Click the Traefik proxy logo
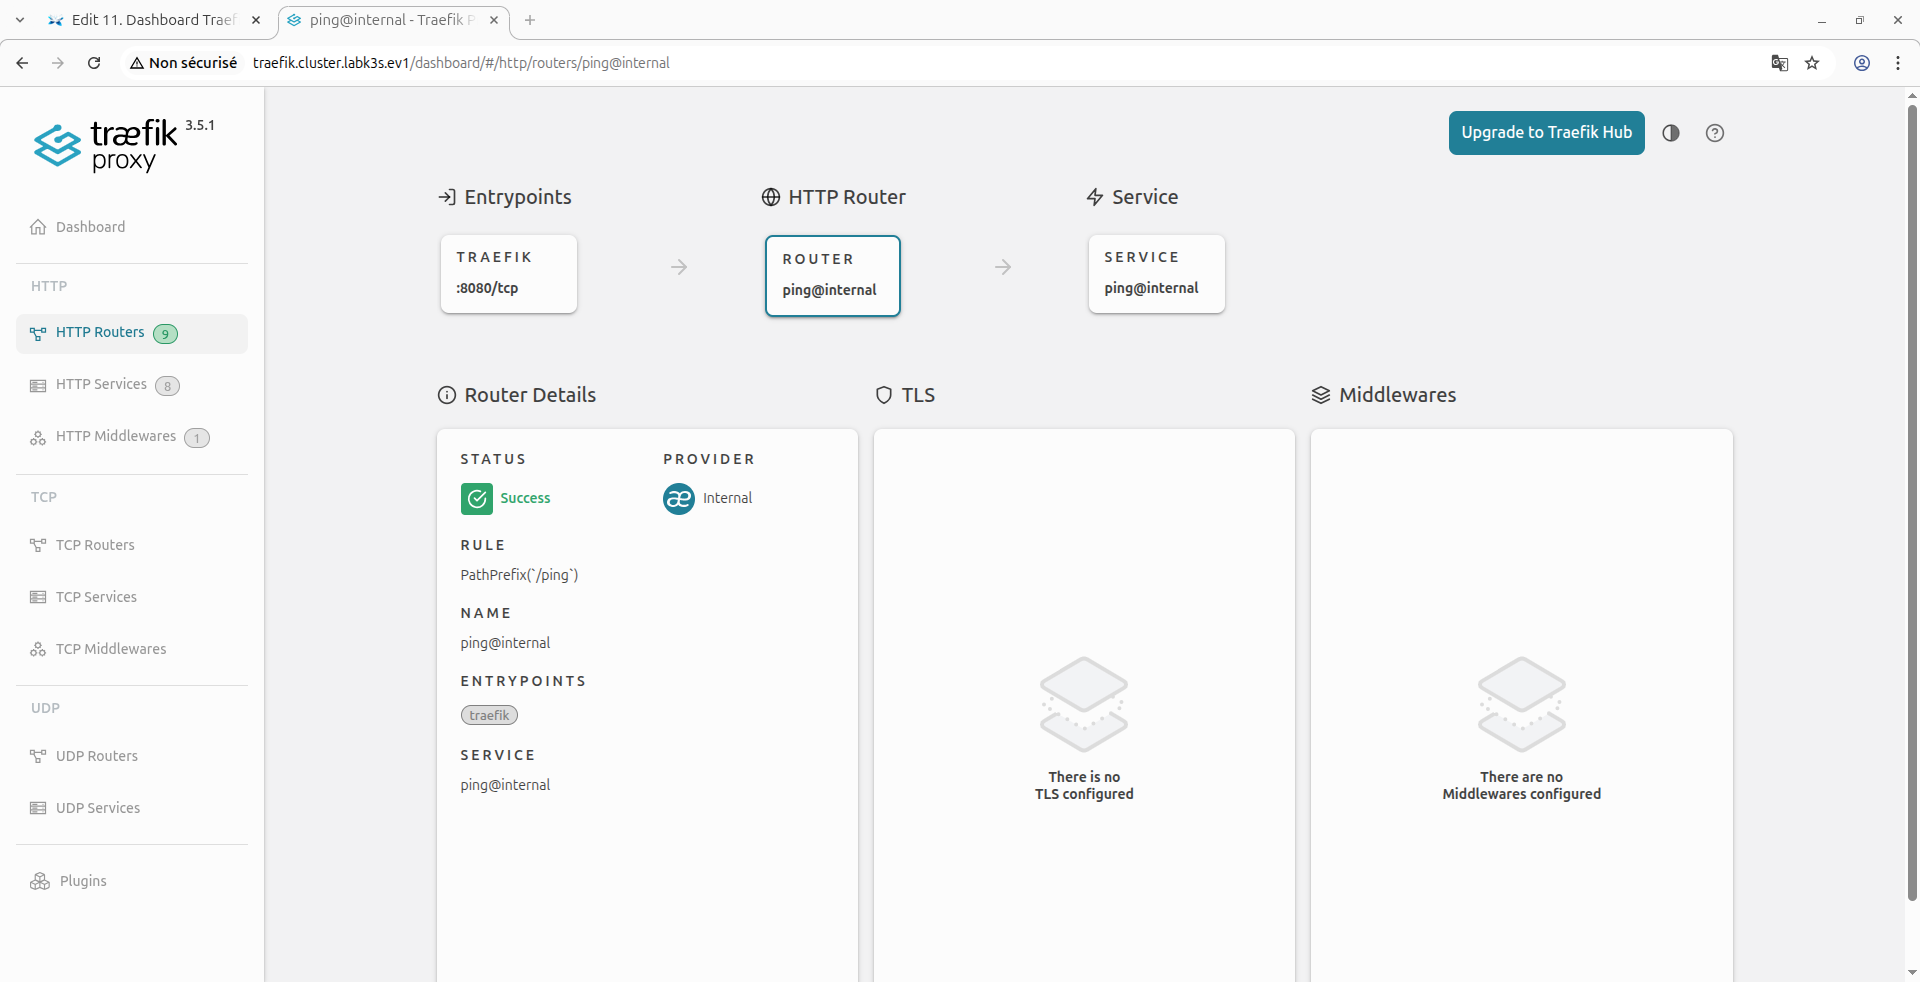This screenshot has height=982, width=1920. point(107,146)
